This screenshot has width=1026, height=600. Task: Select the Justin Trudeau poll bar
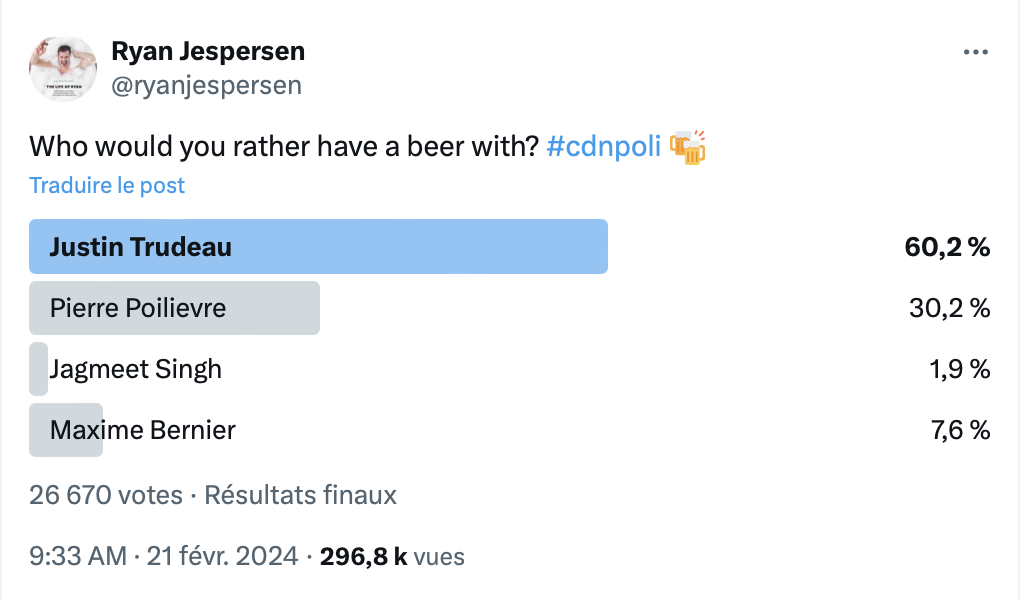(x=318, y=247)
